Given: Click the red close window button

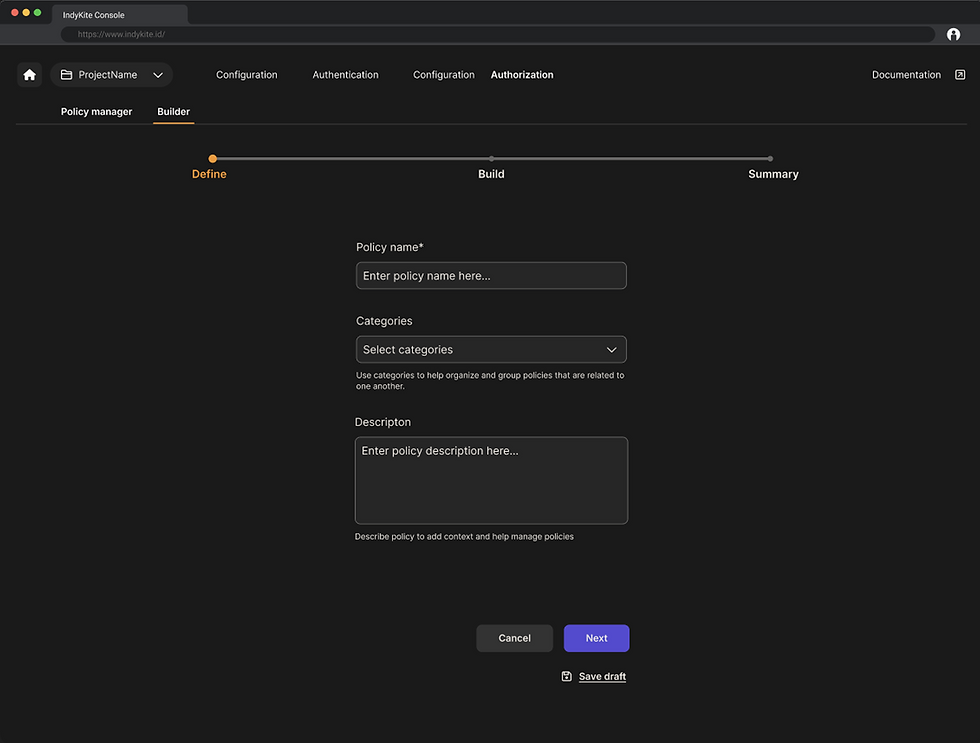Looking at the screenshot, I should click(x=14, y=12).
